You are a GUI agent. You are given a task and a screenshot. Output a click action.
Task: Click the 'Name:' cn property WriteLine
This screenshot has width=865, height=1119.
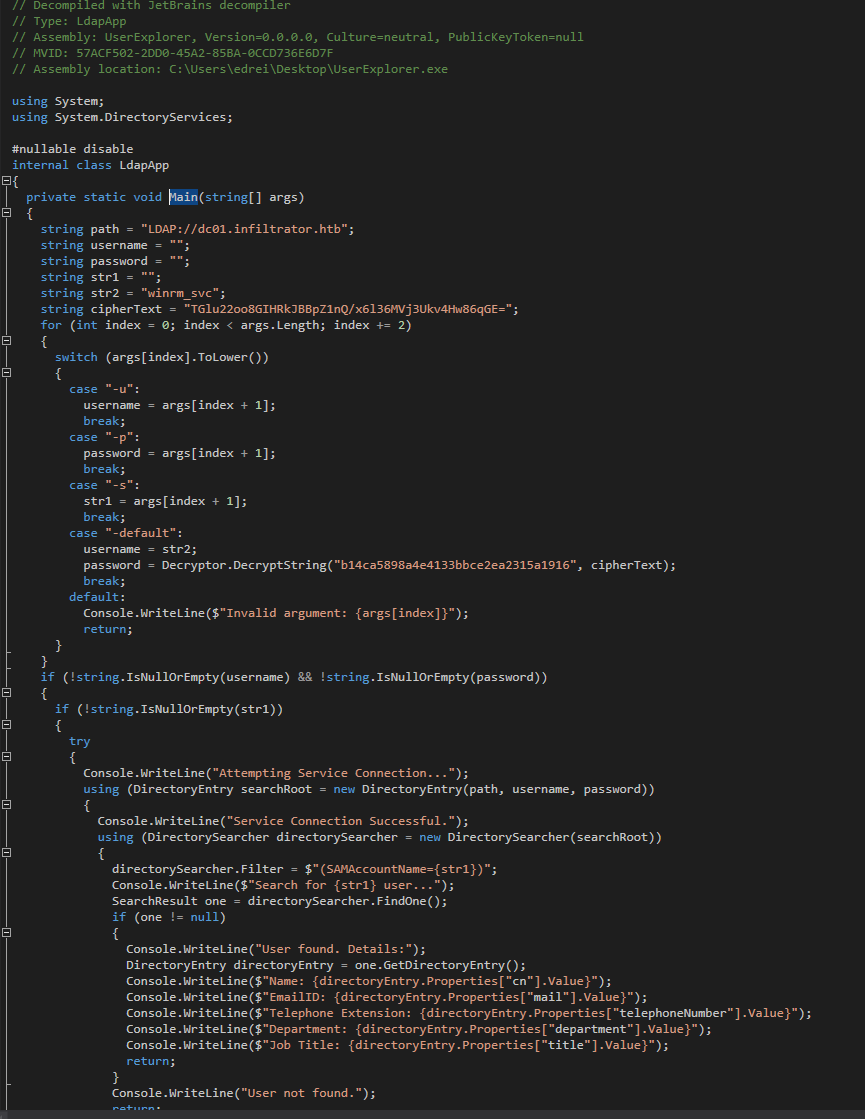click(369, 981)
